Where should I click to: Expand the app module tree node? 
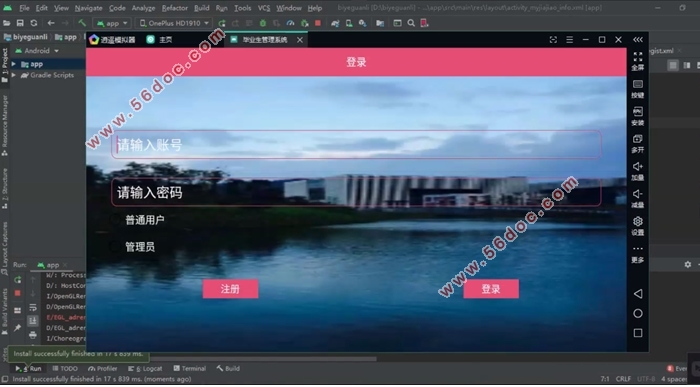tap(14, 64)
